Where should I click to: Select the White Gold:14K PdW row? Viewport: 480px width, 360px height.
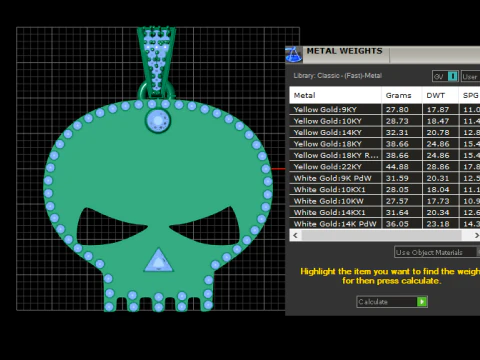pyautogui.click(x=385, y=224)
